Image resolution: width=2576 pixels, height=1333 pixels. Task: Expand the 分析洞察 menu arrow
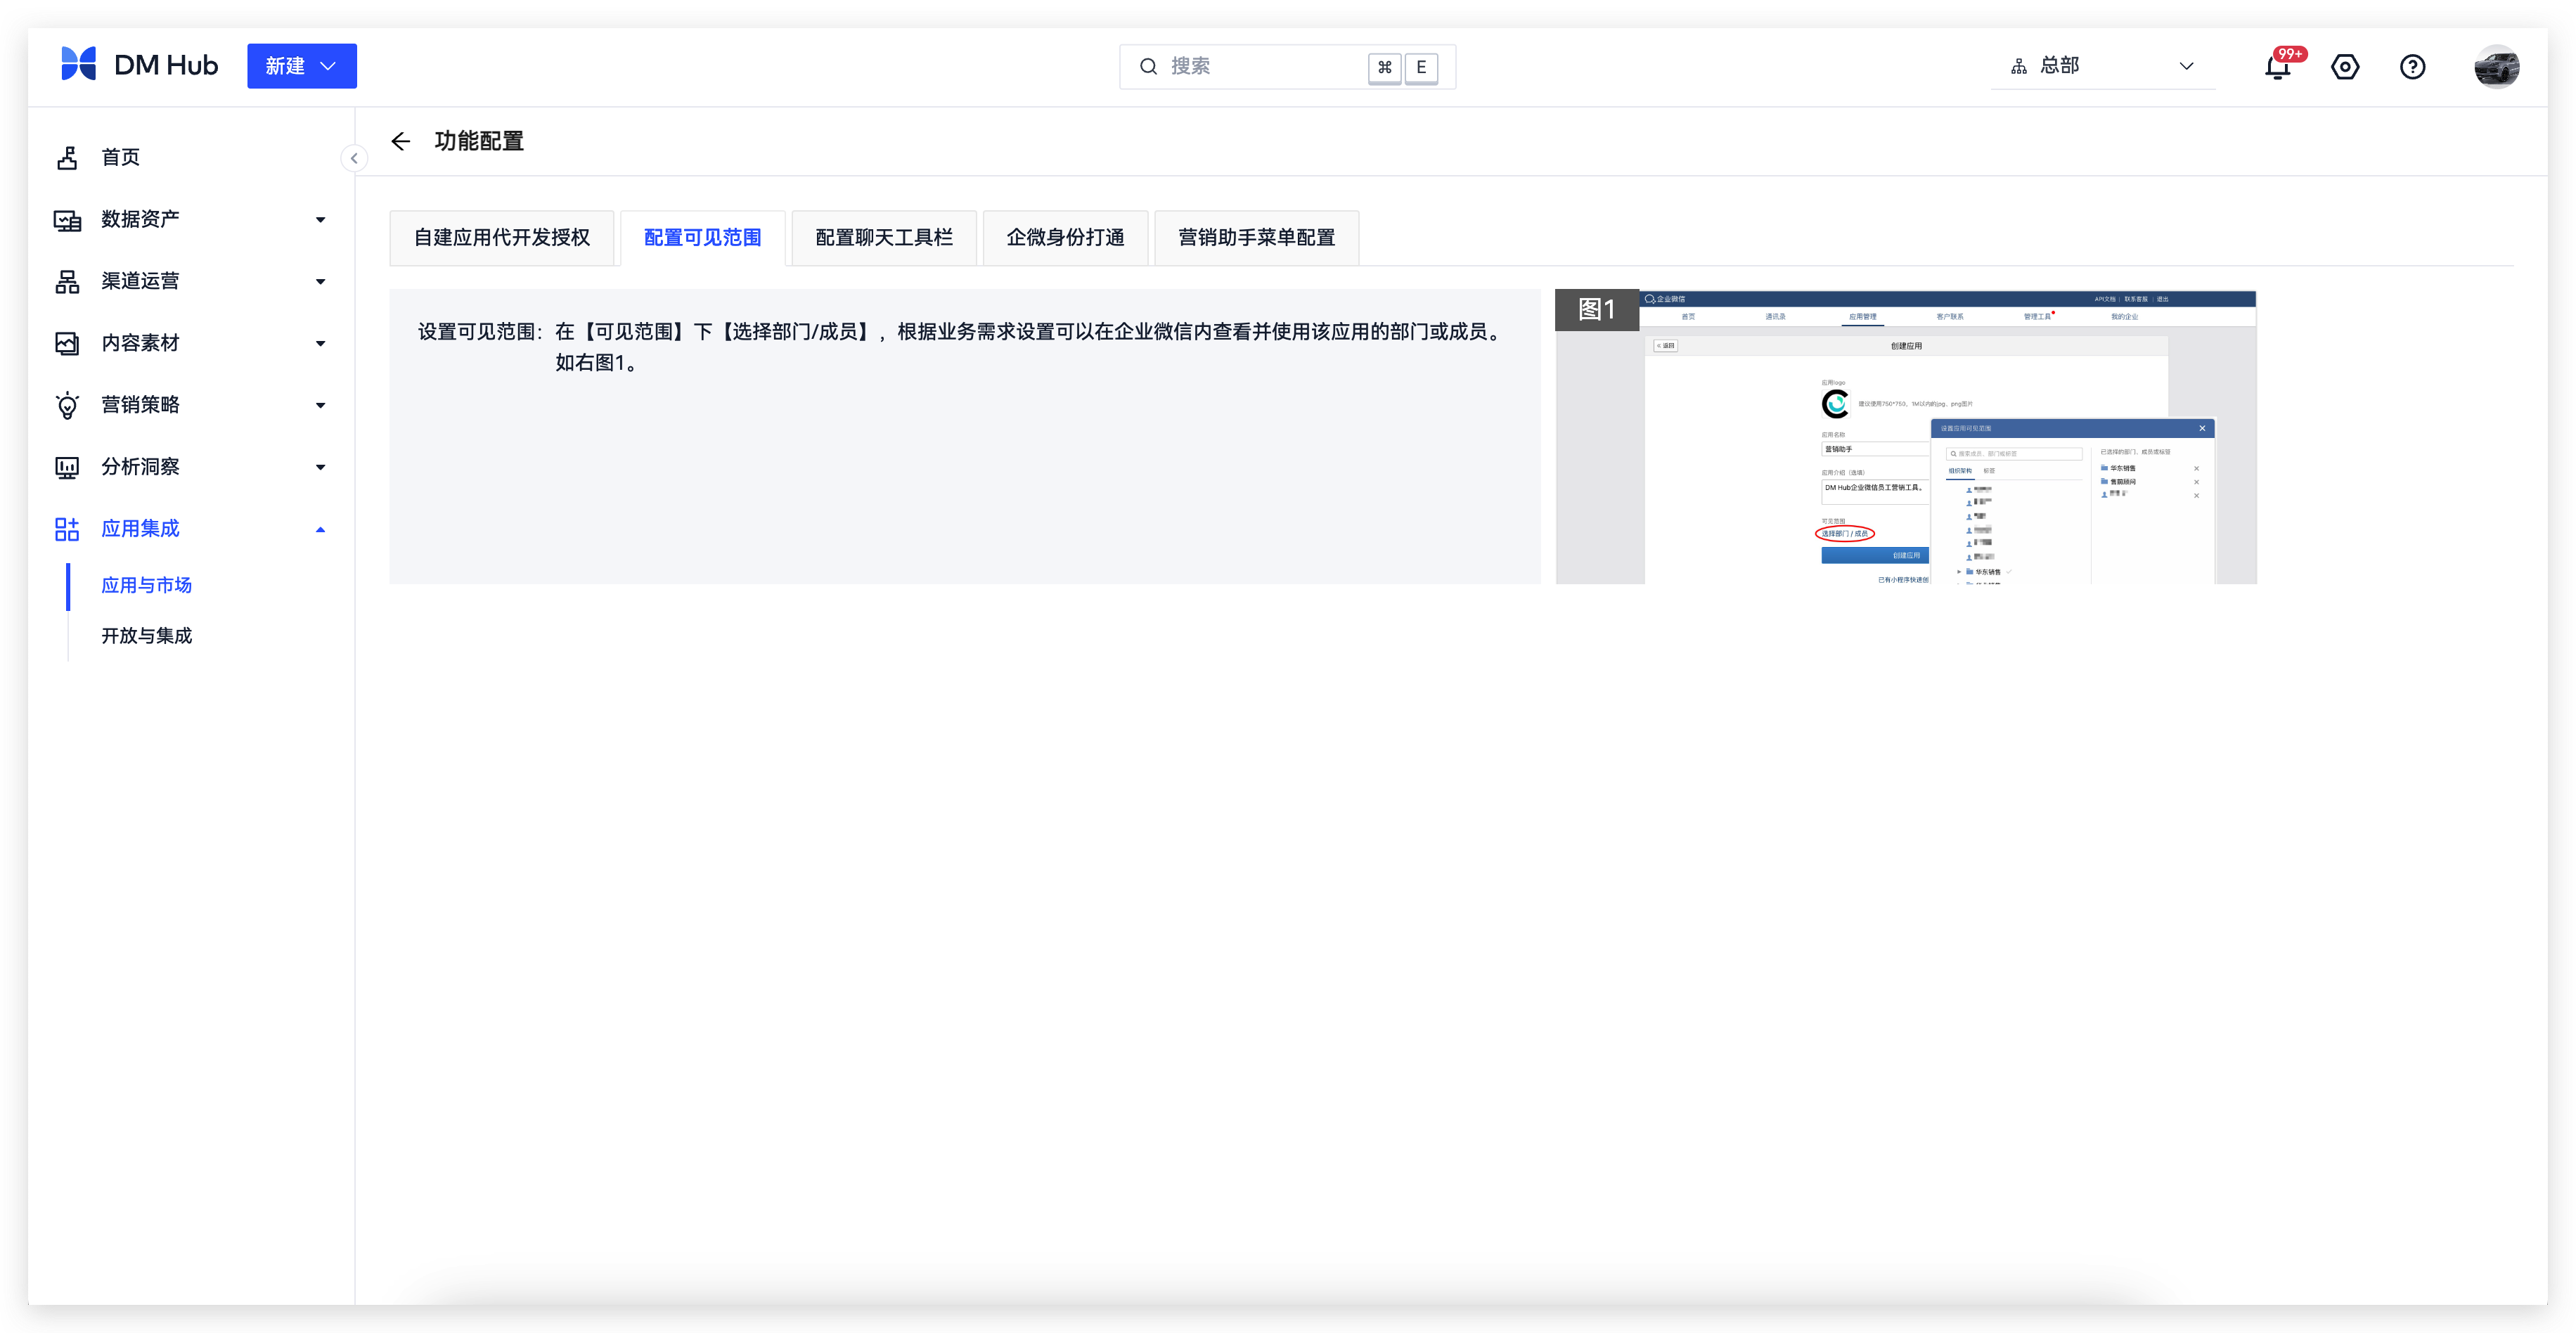tap(320, 467)
